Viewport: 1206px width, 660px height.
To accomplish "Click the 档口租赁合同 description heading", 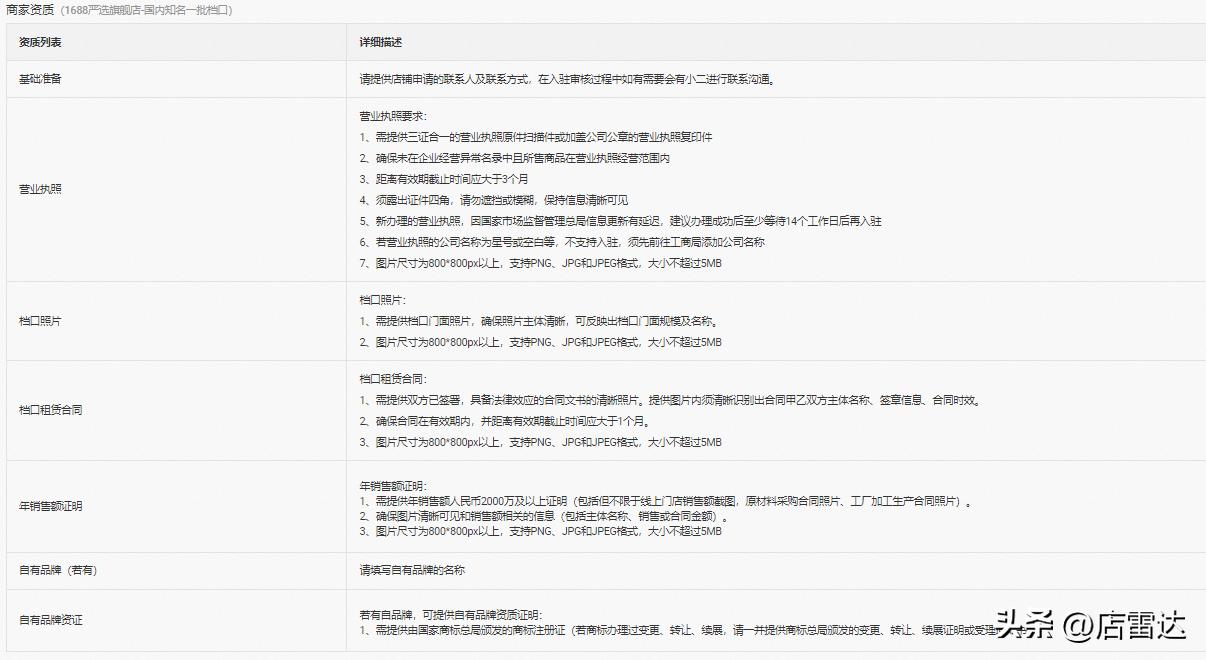I will pos(393,377).
